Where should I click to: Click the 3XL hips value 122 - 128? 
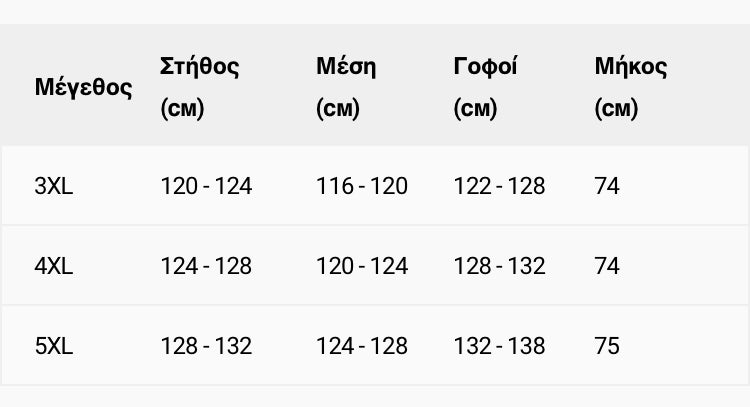[x=499, y=186]
